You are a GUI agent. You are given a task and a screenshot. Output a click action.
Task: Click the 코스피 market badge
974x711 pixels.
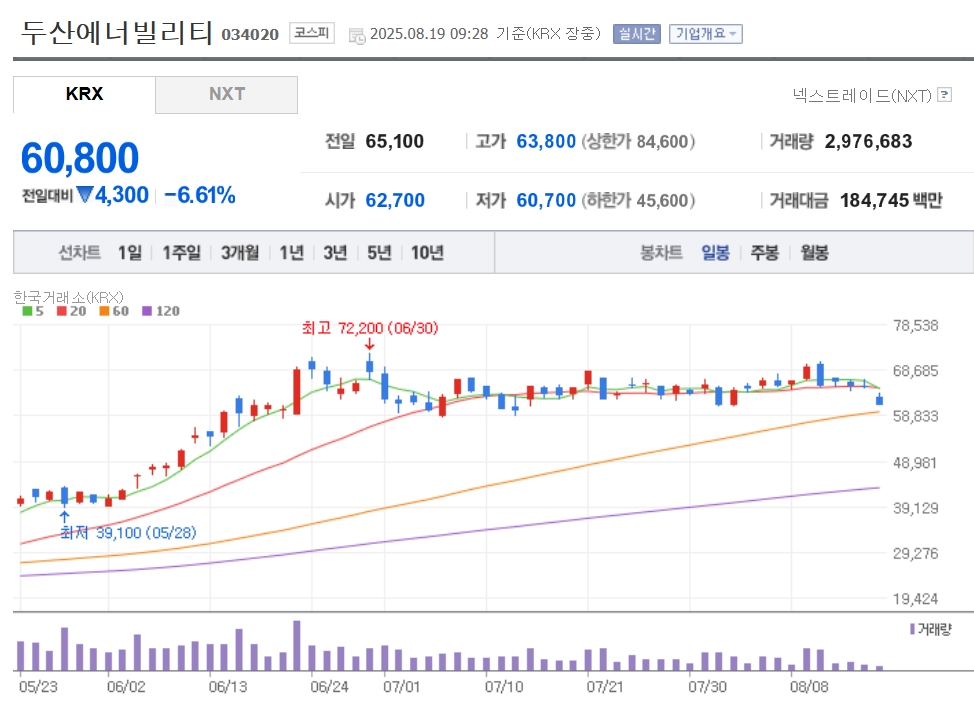point(312,33)
